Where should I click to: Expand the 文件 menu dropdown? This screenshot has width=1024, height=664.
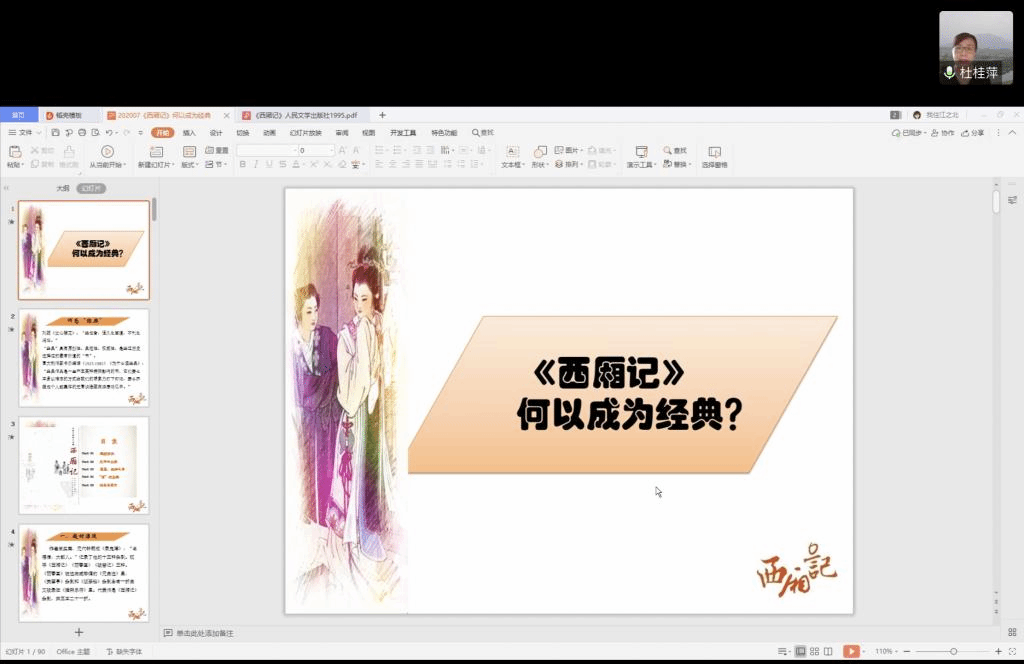pyautogui.click(x=25, y=132)
